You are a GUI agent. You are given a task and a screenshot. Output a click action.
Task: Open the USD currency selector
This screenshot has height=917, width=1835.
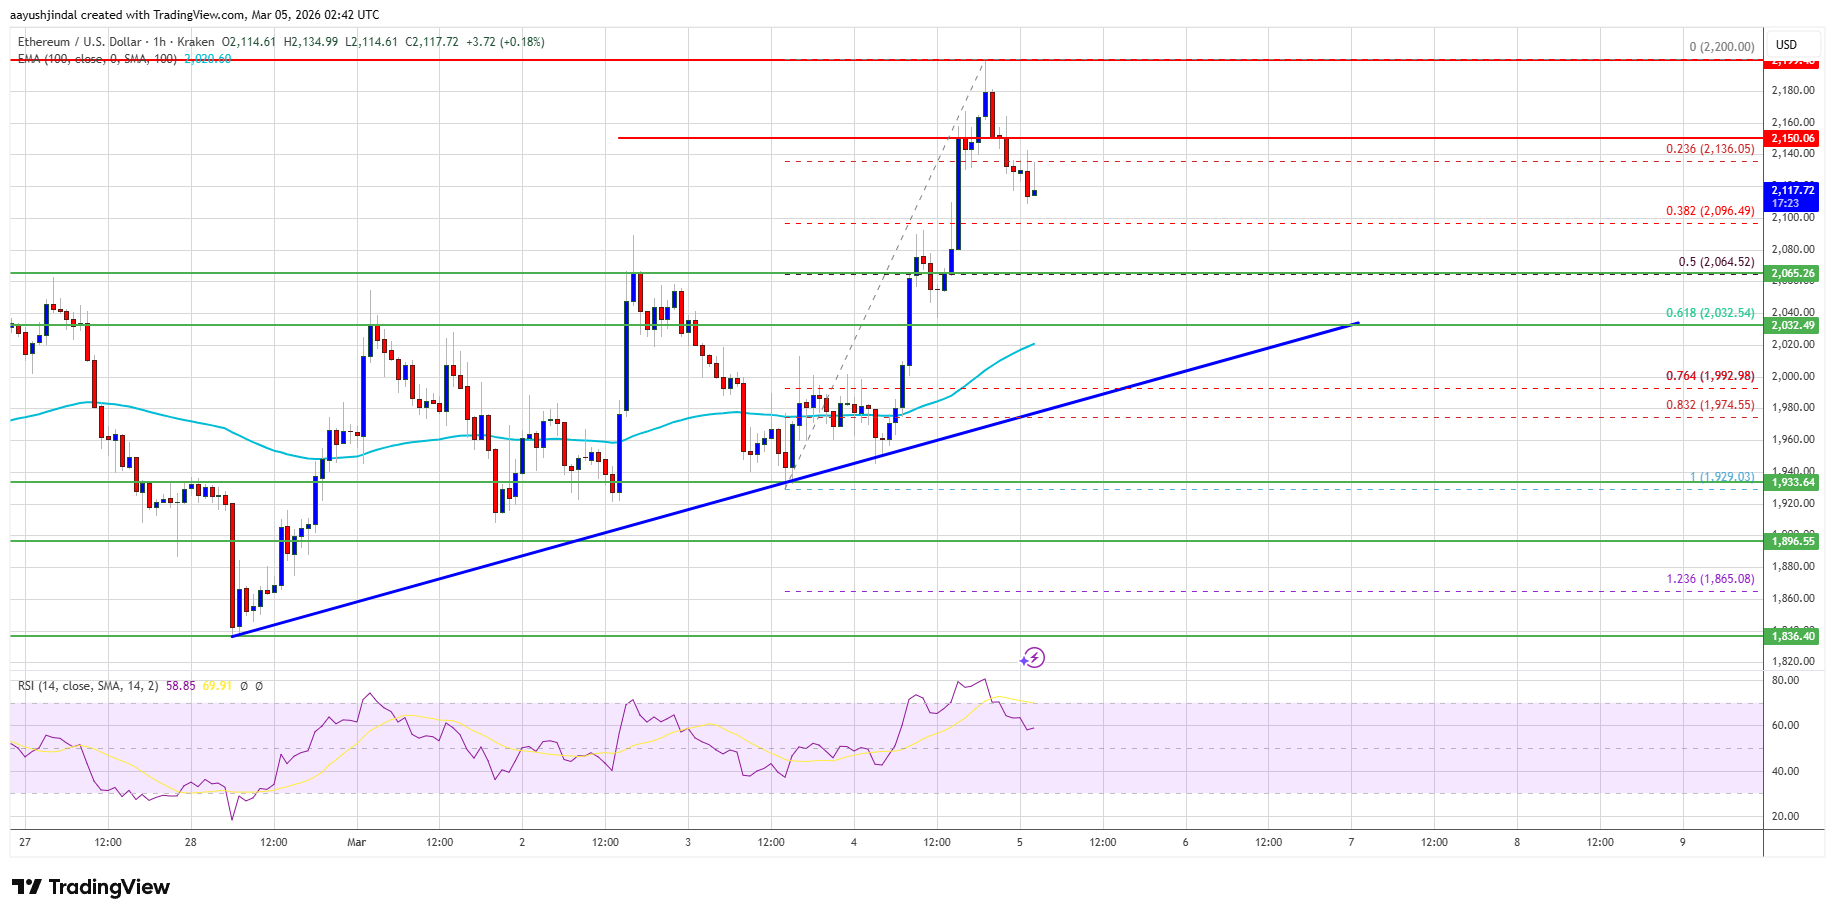pos(1788,44)
